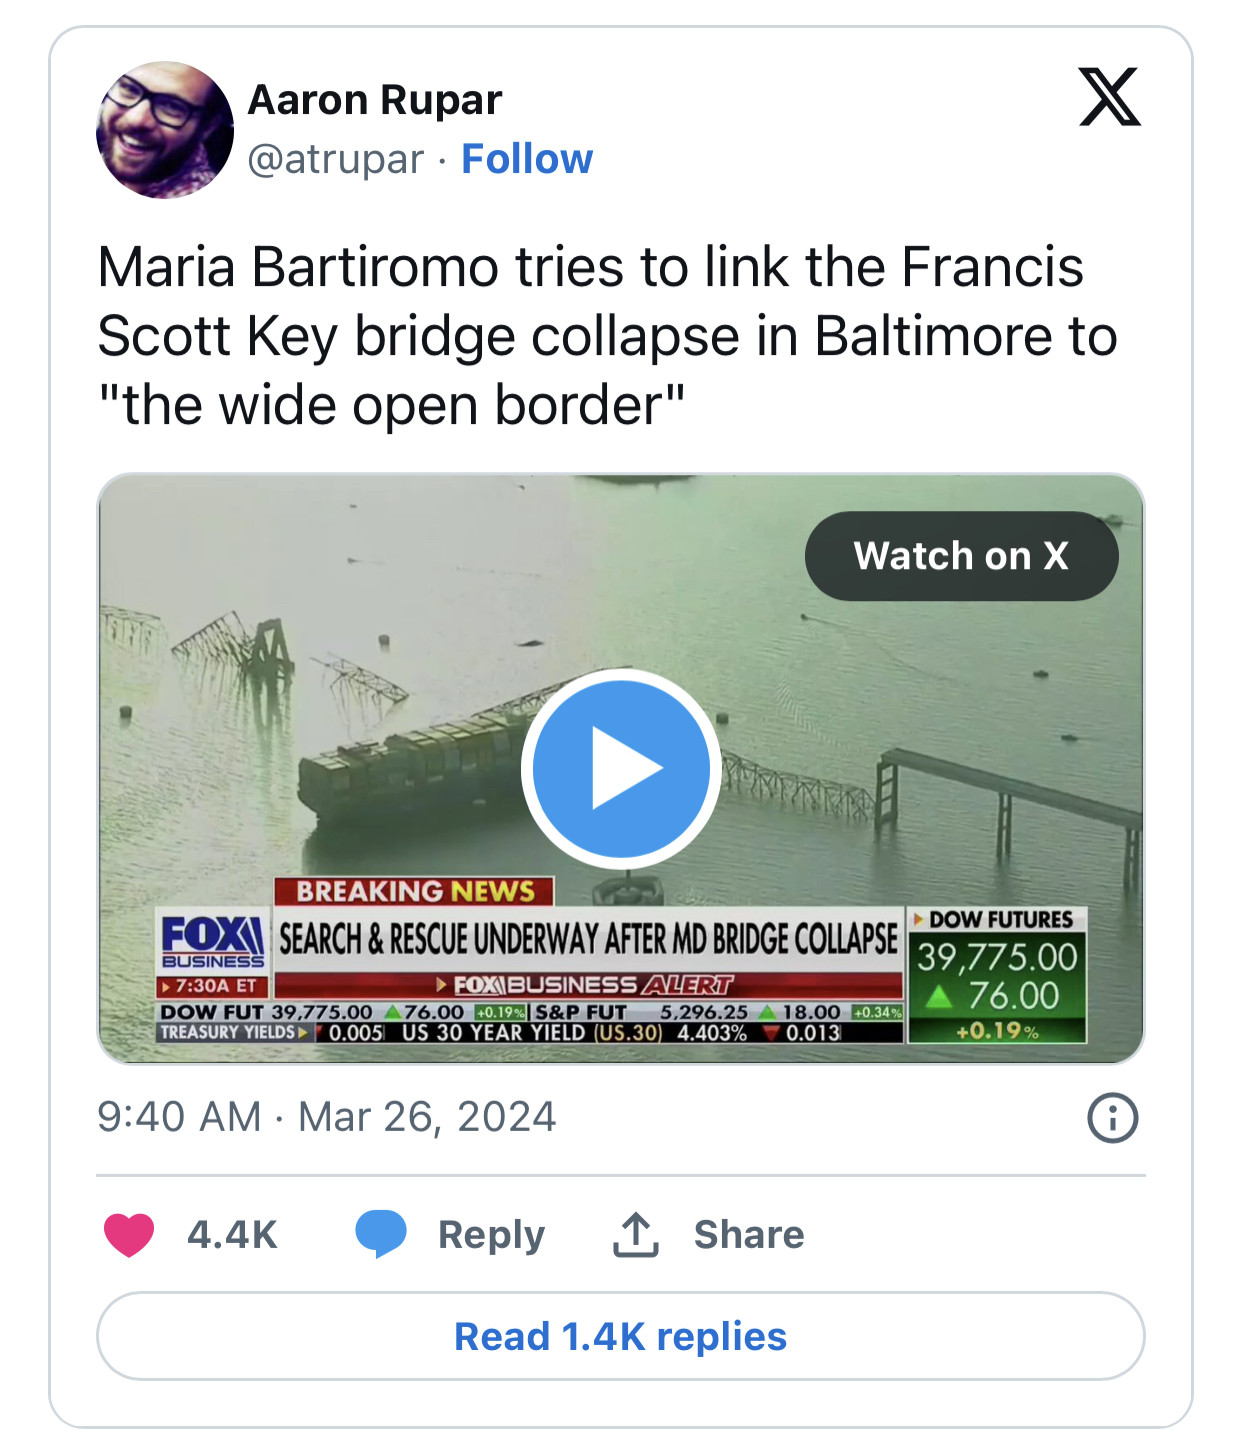
Task: Click the 4.4K likes count
Action: click(232, 1235)
